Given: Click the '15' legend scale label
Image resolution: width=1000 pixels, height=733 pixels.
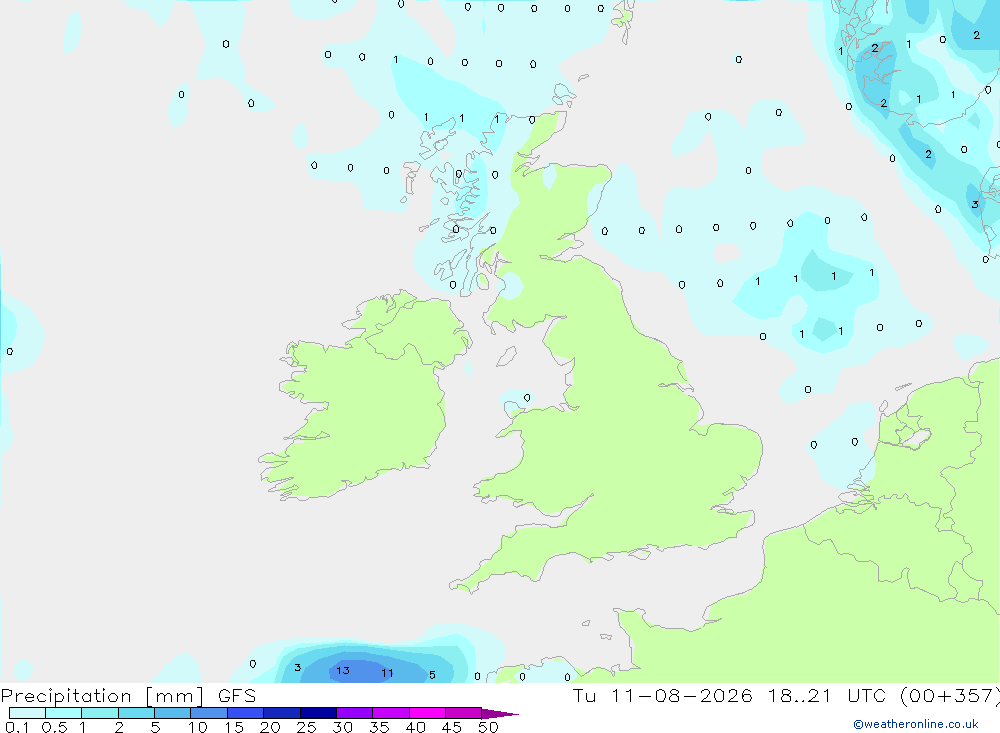Looking at the screenshot, I should tap(233, 727).
